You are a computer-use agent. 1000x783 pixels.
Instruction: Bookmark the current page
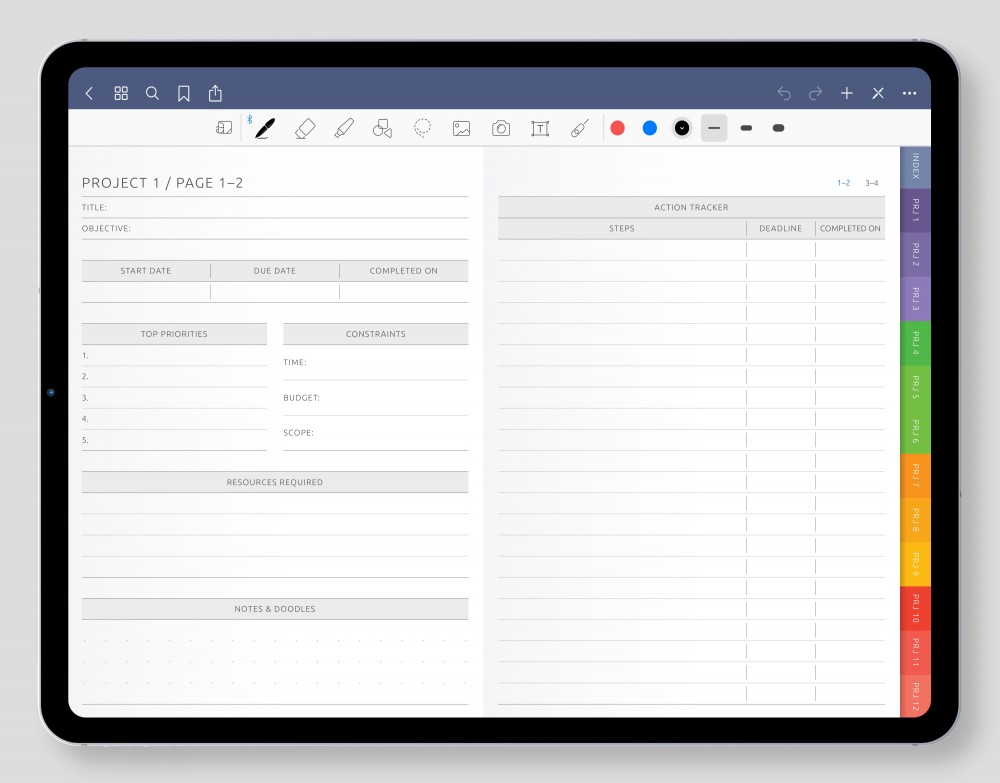pos(184,94)
